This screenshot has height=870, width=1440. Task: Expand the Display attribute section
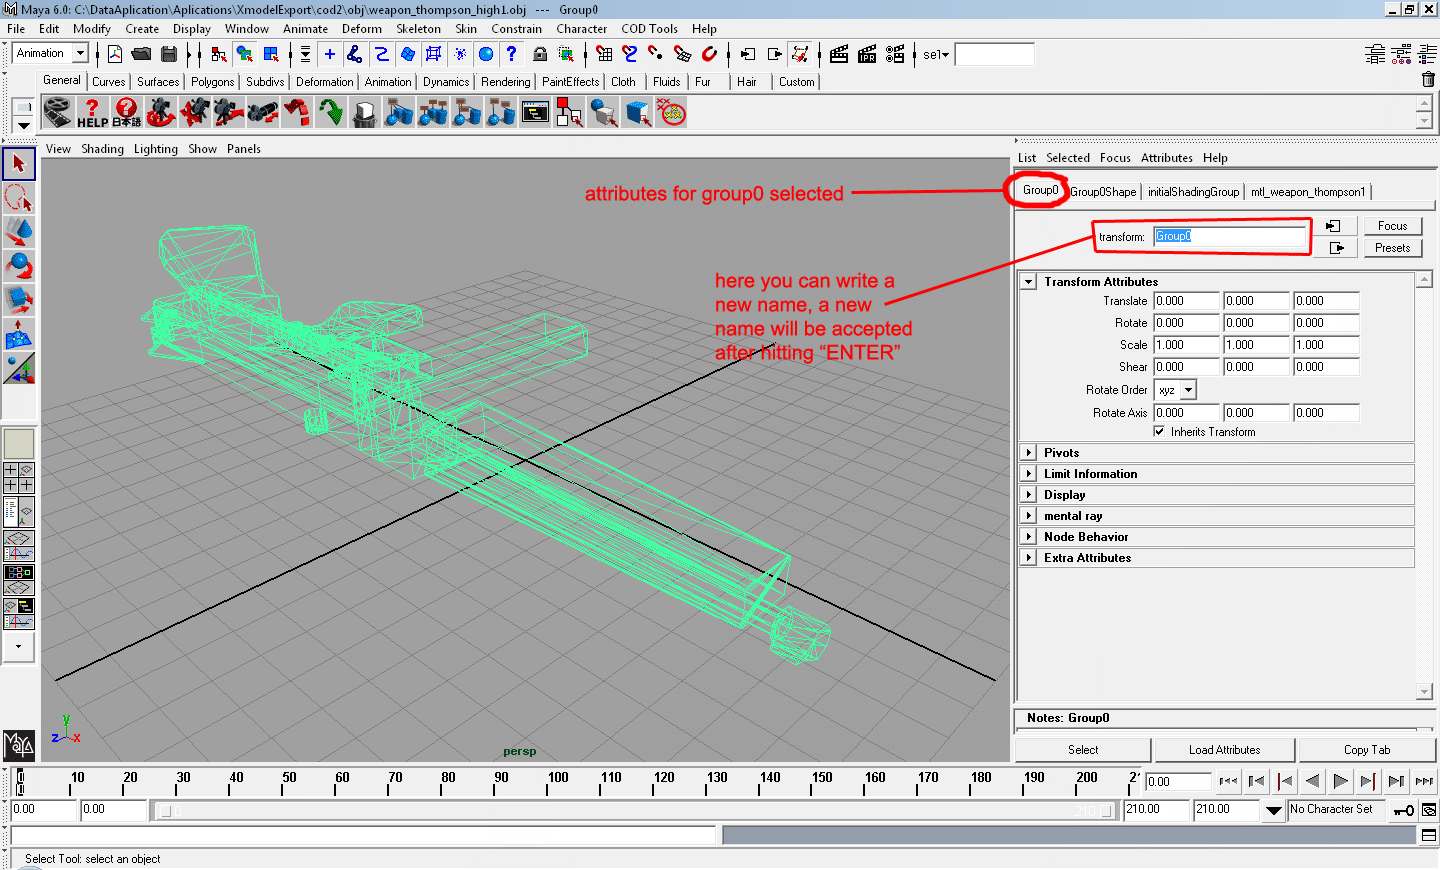(1028, 495)
